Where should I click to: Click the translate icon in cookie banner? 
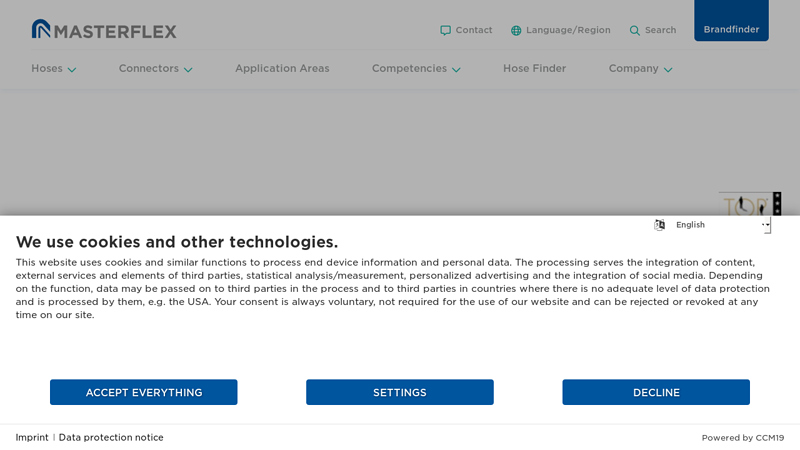pos(660,225)
